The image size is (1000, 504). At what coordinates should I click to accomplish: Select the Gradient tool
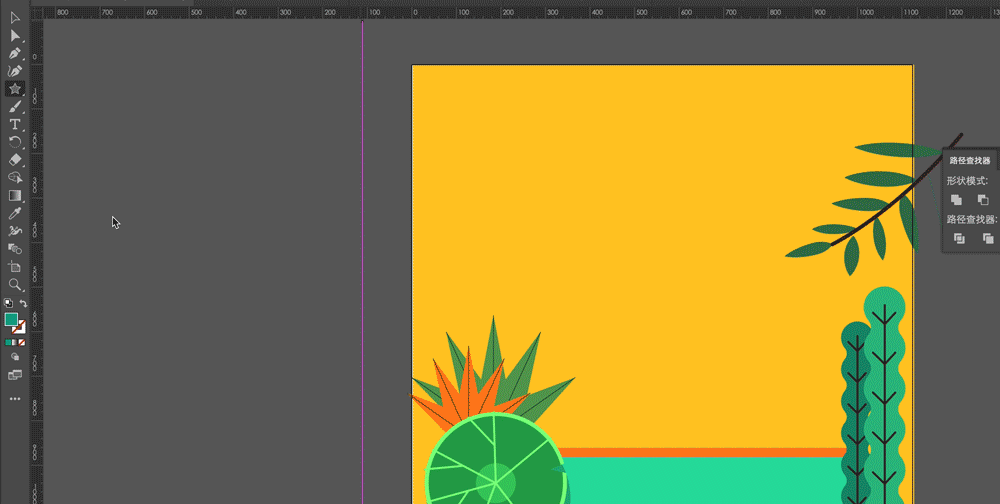(x=15, y=195)
